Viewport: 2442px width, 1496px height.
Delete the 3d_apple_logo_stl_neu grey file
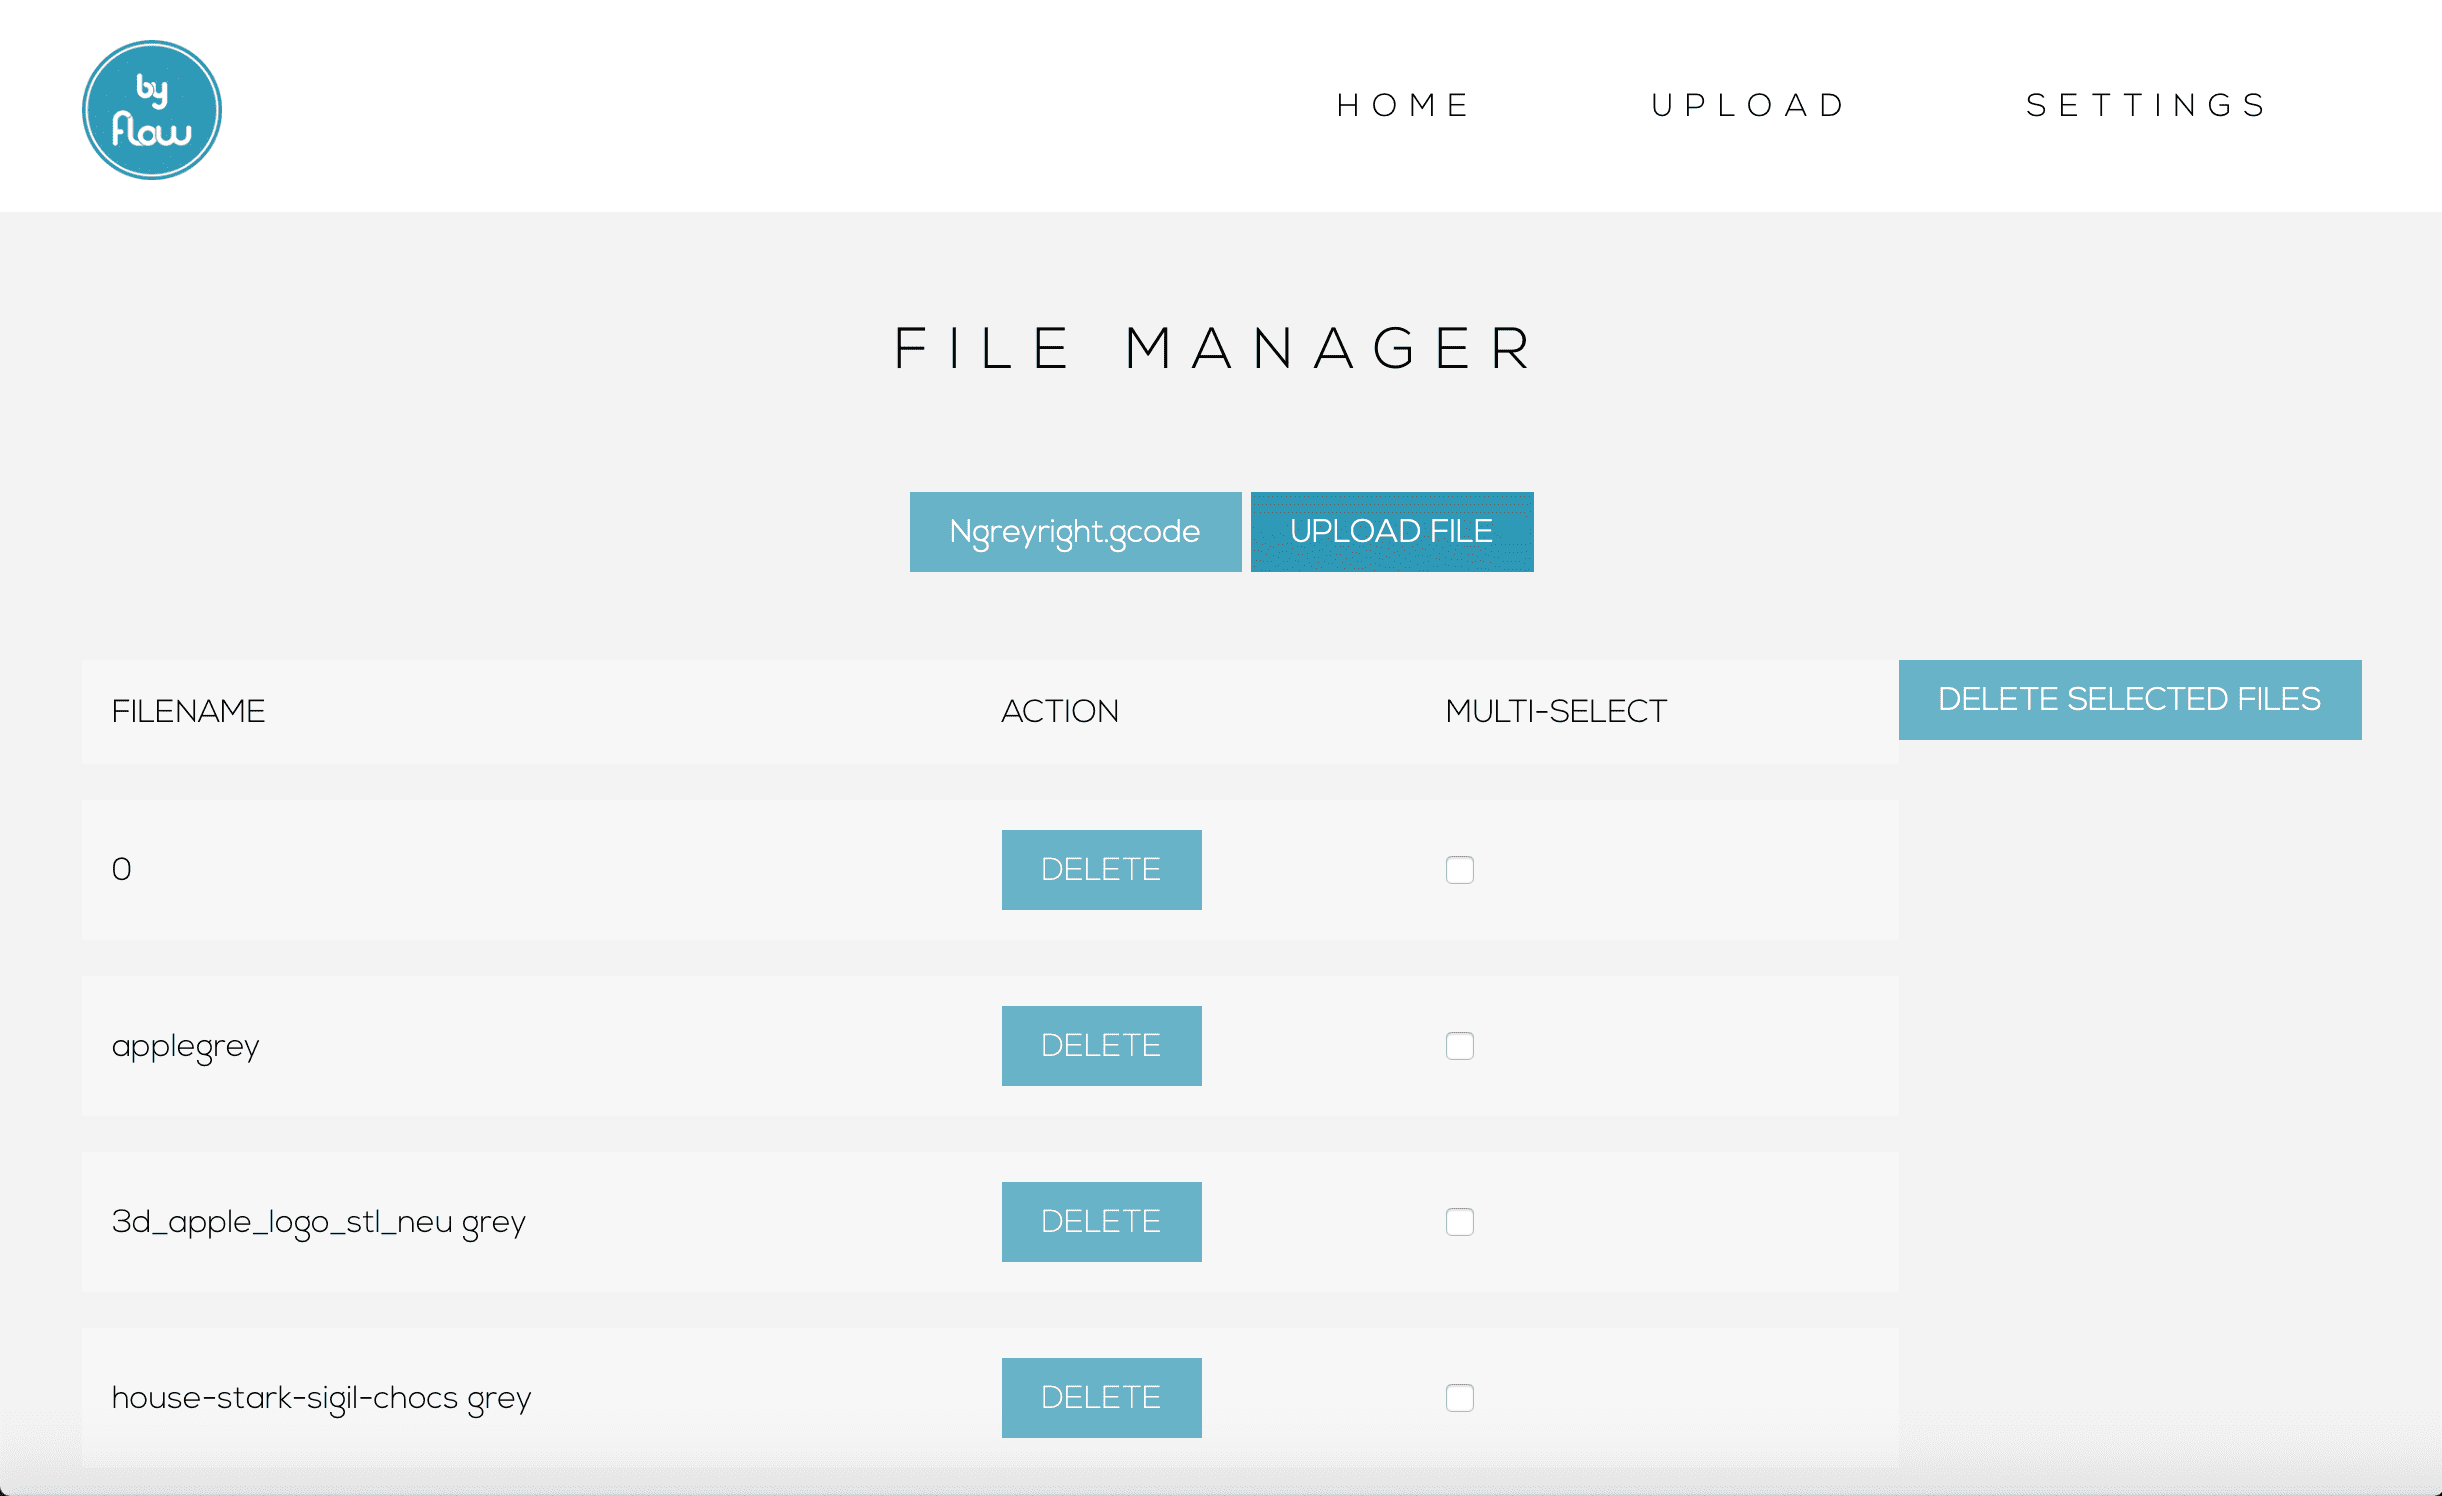(x=1101, y=1221)
